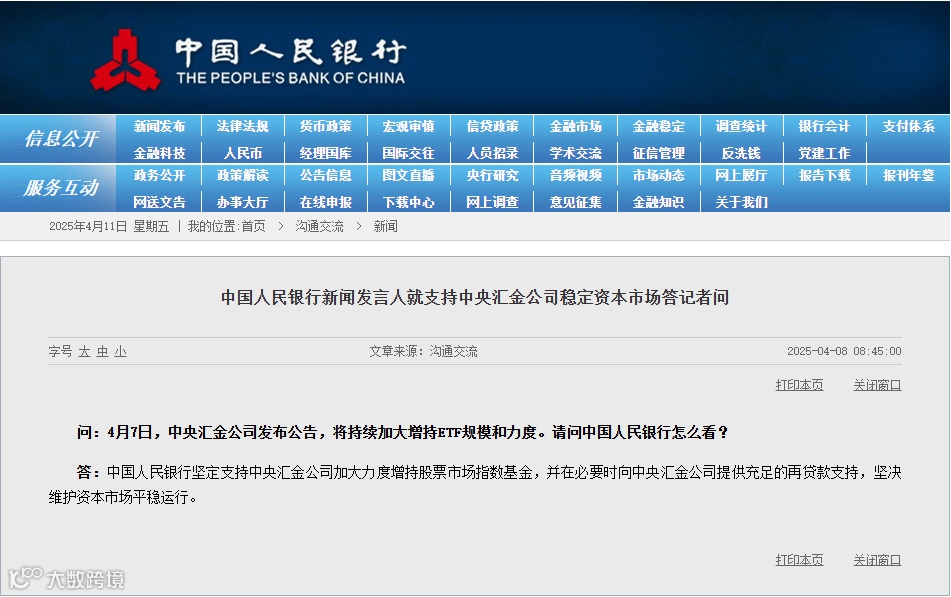
Task: Click 信息公开 section header
Action: [x=61, y=139]
